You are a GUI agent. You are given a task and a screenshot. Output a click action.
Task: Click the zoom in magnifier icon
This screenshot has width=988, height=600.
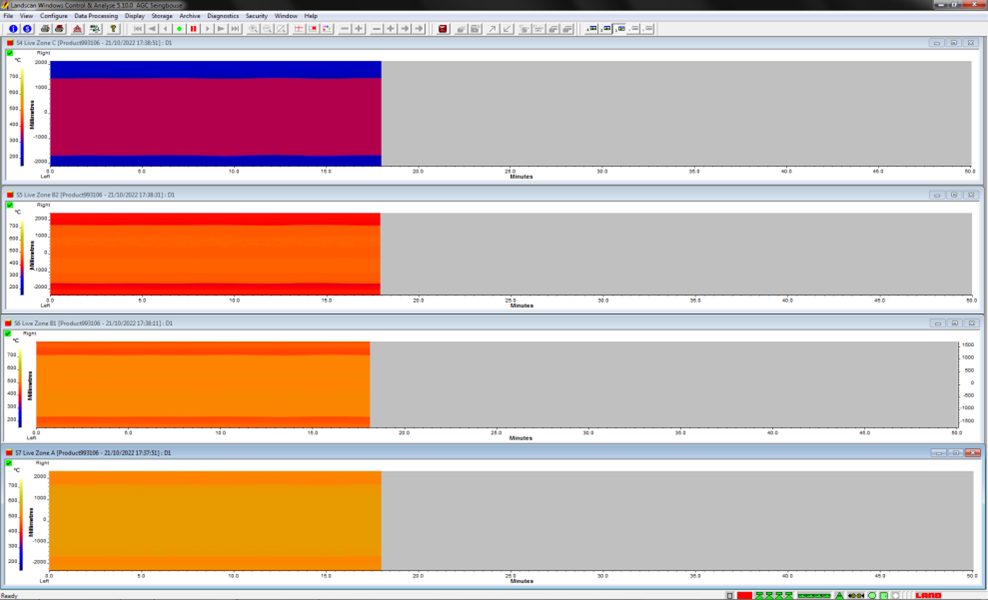(253, 29)
